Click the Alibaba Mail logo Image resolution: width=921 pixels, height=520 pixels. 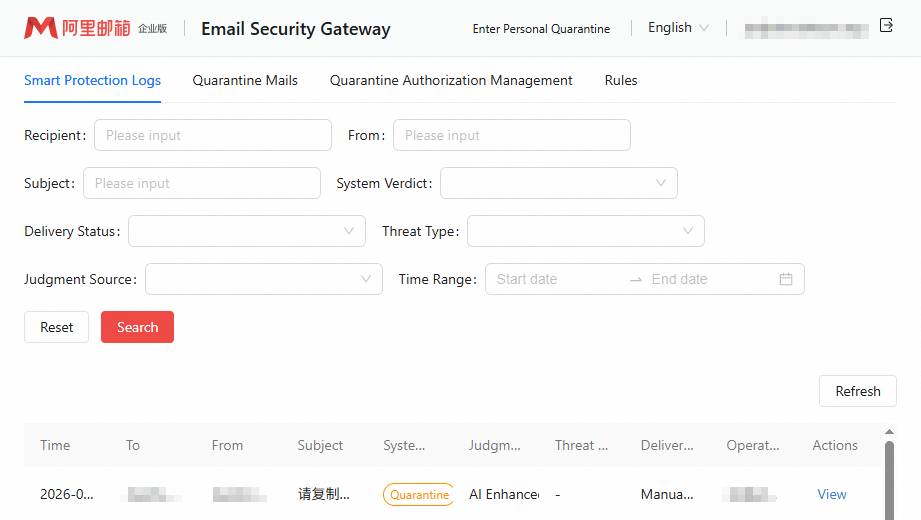(x=95, y=28)
